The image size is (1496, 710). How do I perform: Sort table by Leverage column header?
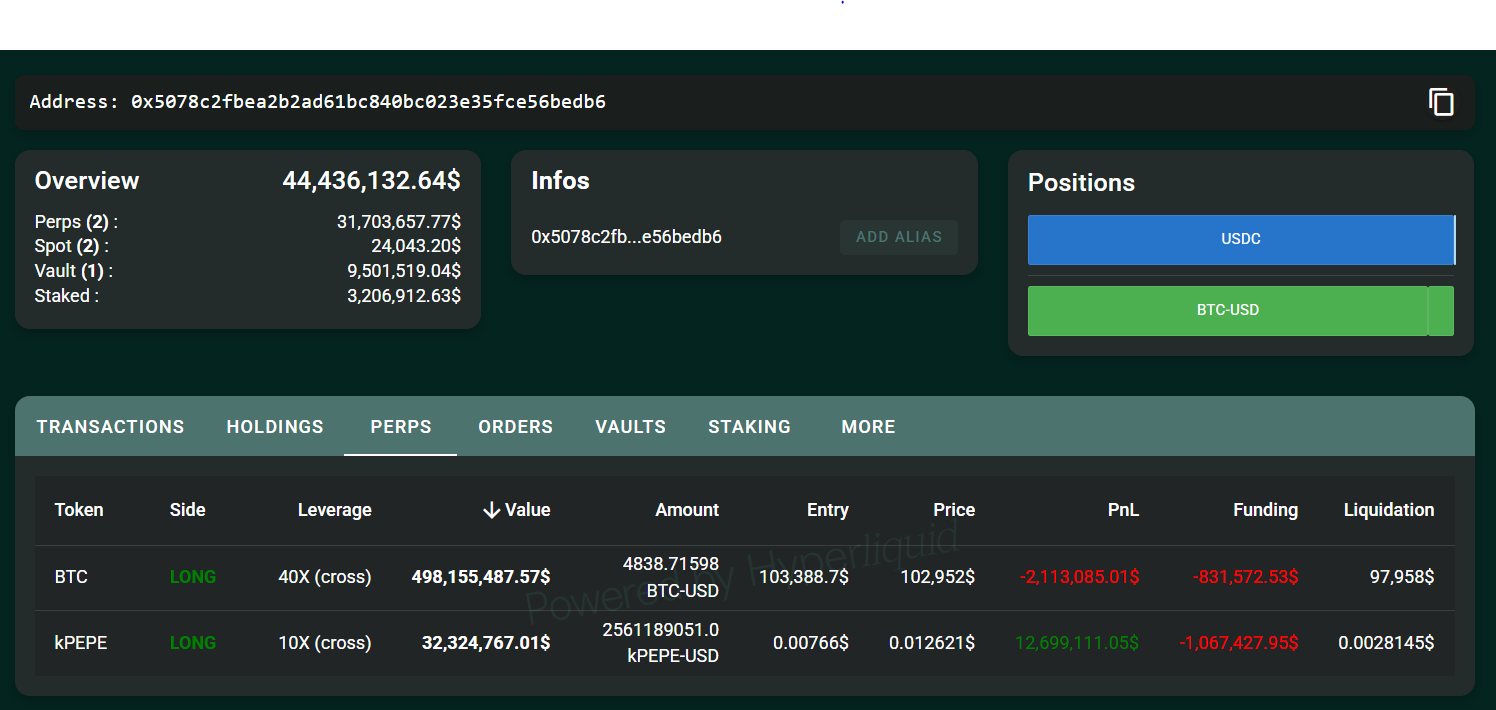(x=335, y=510)
